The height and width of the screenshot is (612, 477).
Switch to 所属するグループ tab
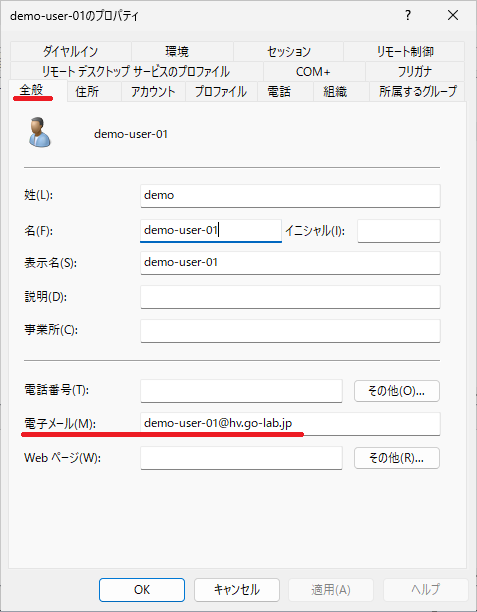(x=418, y=92)
